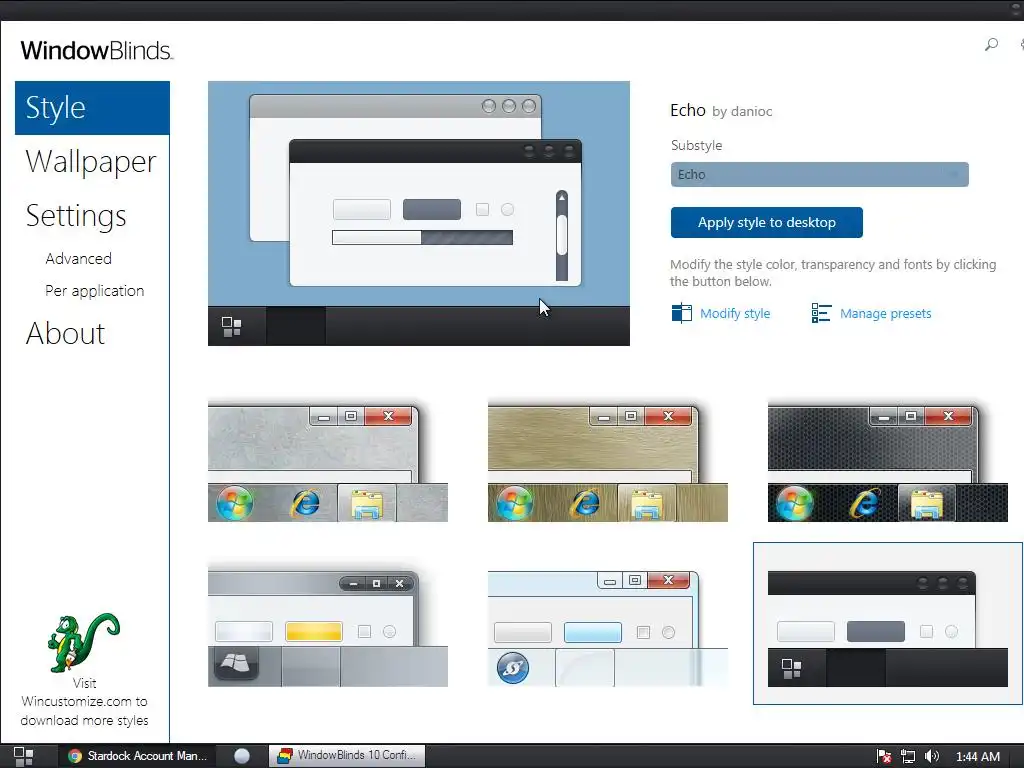Click the 'by danioc' author text

pyautogui.click(x=742, y=112)
